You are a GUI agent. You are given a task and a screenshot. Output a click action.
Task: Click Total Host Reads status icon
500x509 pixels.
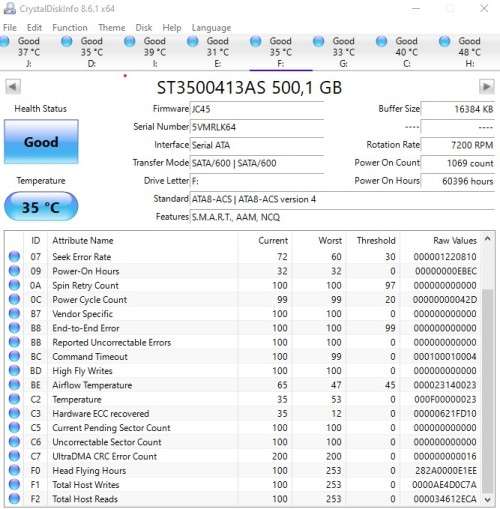14,499
